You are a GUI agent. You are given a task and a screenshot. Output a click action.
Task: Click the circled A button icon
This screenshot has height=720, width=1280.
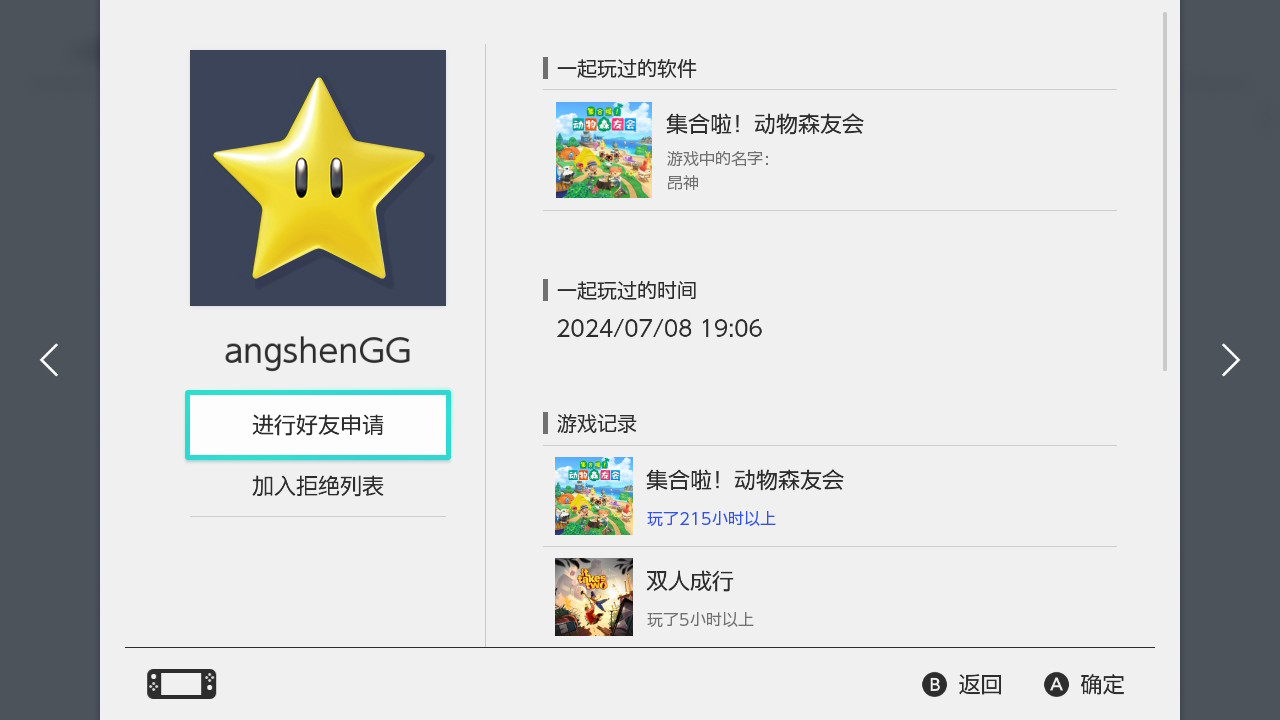pyautogui.click(x=1056, y=684)
